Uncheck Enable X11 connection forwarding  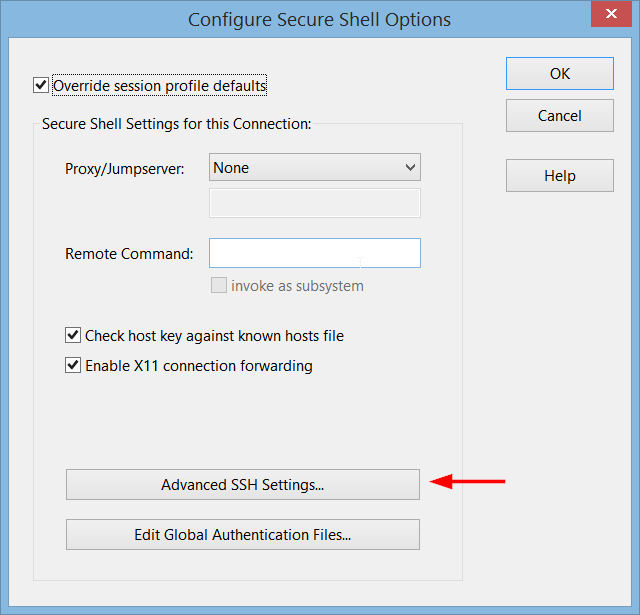[73, 366]
